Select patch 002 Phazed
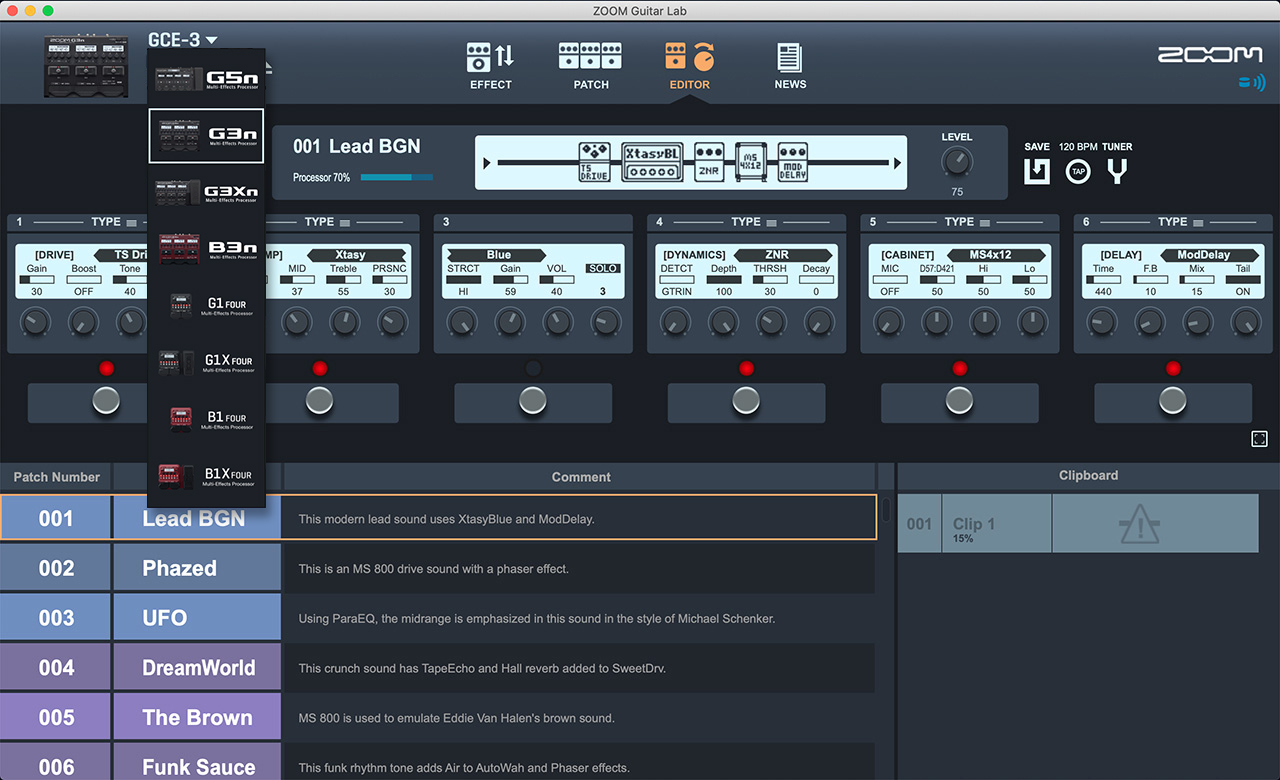This screenshot has width=1280, height=780. tap(438, 568)
